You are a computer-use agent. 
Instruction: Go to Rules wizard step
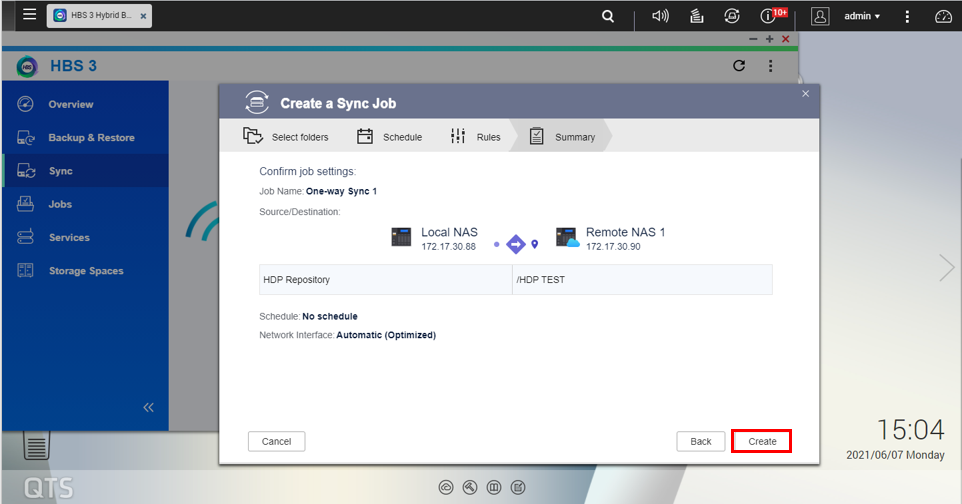tap(475, 136)
